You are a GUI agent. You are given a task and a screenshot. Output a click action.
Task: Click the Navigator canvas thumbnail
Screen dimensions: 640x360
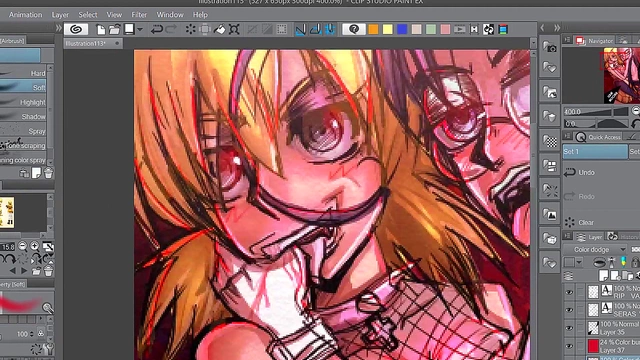click(622, 75)
